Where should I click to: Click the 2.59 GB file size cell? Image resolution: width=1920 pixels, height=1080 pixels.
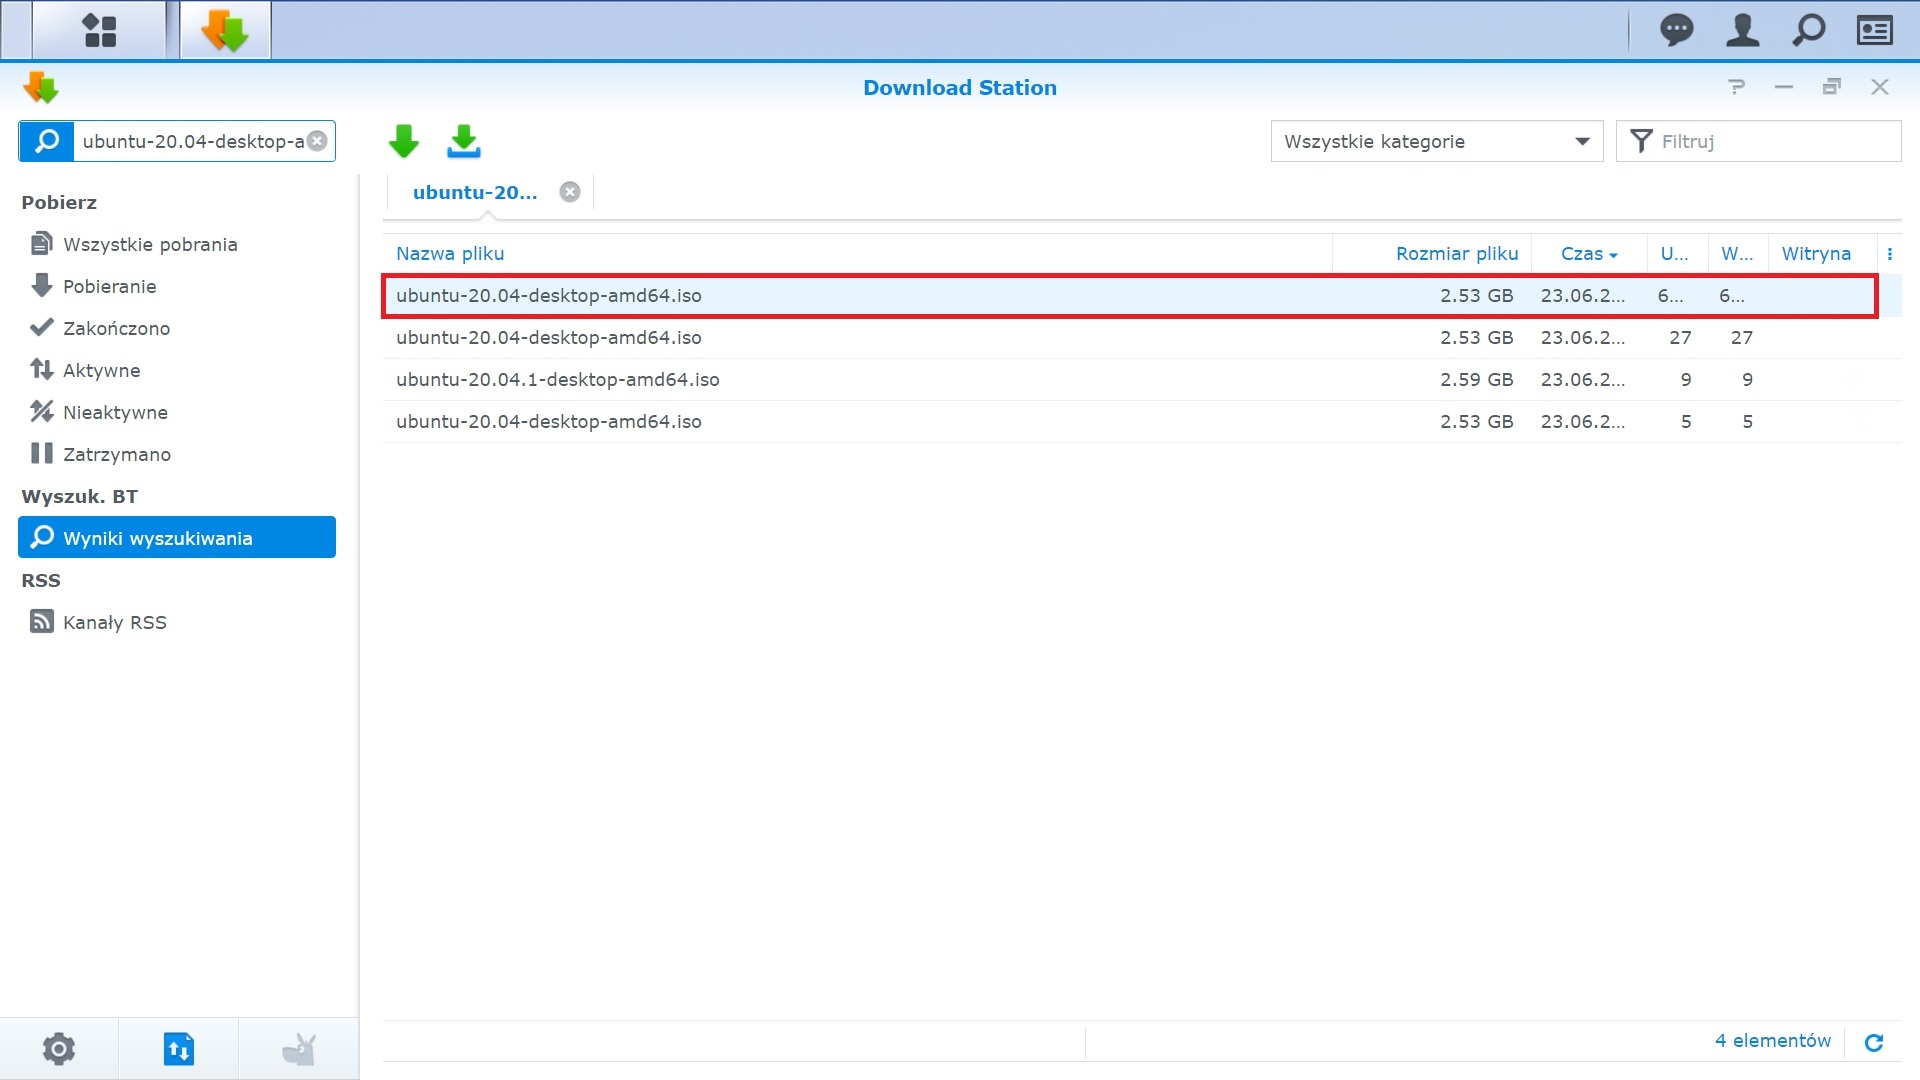(x=1476, y=380)
